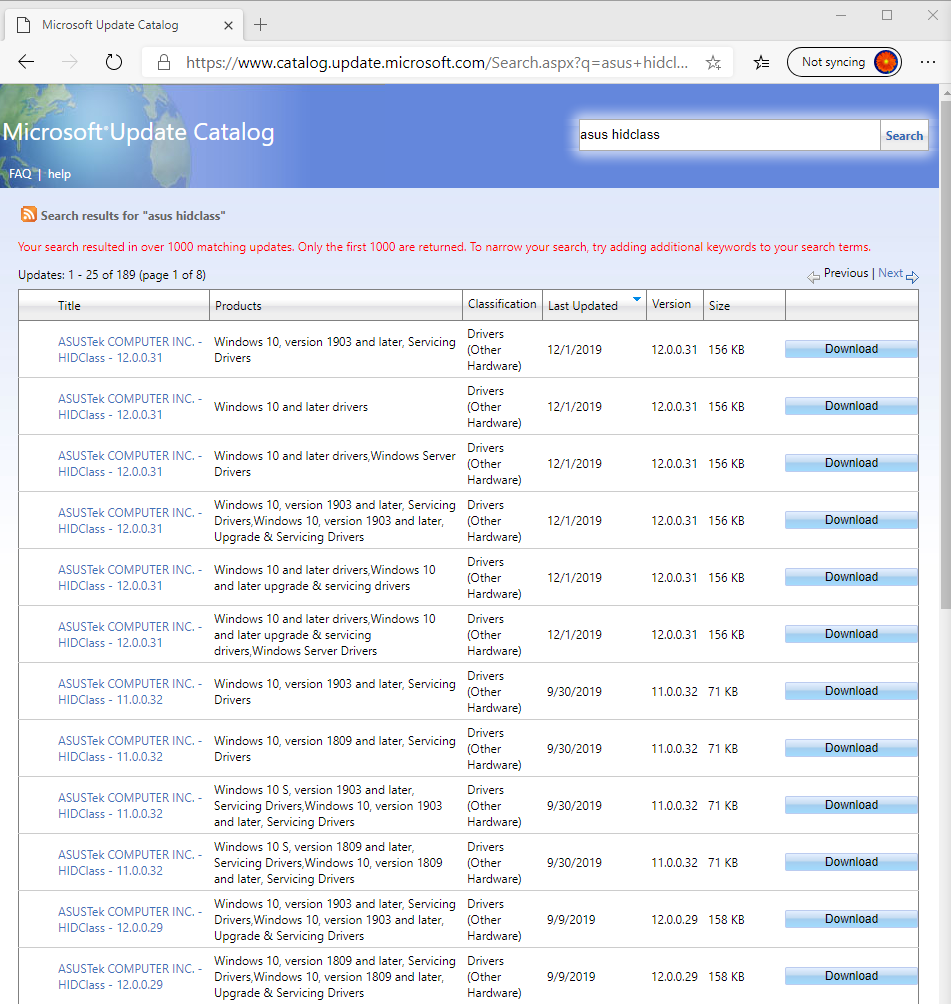Click the Next page arrow icon
Viewport: 951px width, 1004px height.
coord(913,277)
